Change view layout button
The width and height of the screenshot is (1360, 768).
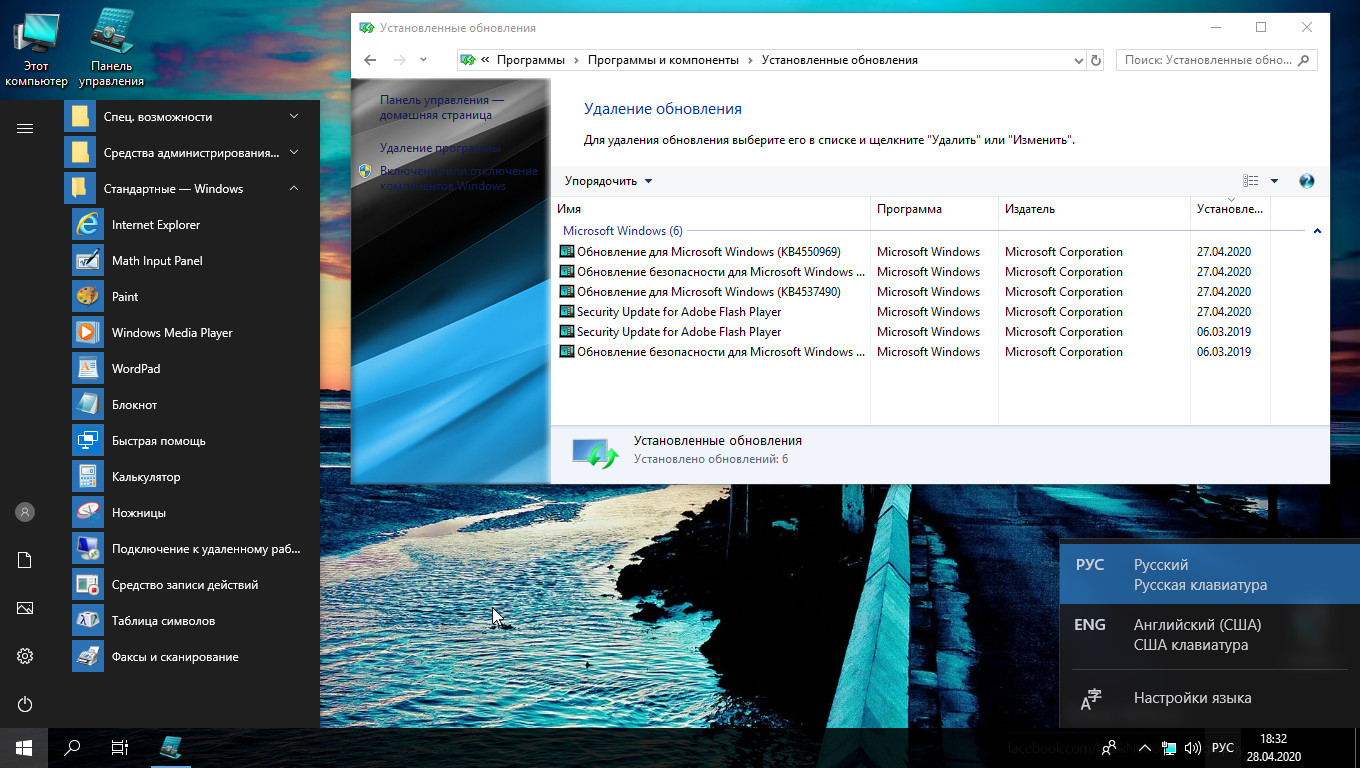click(x=1250, y=181)
